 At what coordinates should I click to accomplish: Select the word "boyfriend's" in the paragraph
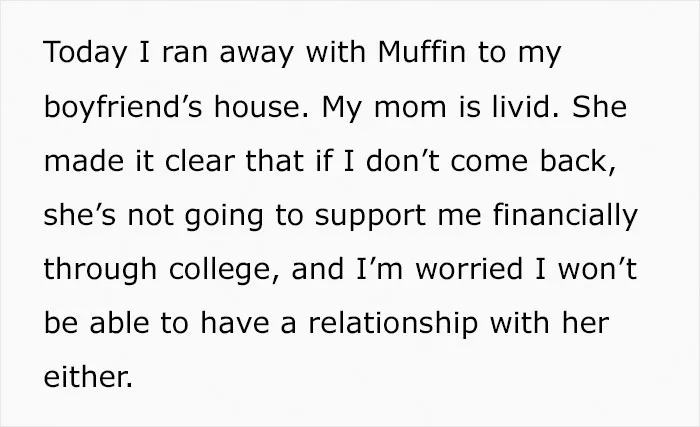123,107
